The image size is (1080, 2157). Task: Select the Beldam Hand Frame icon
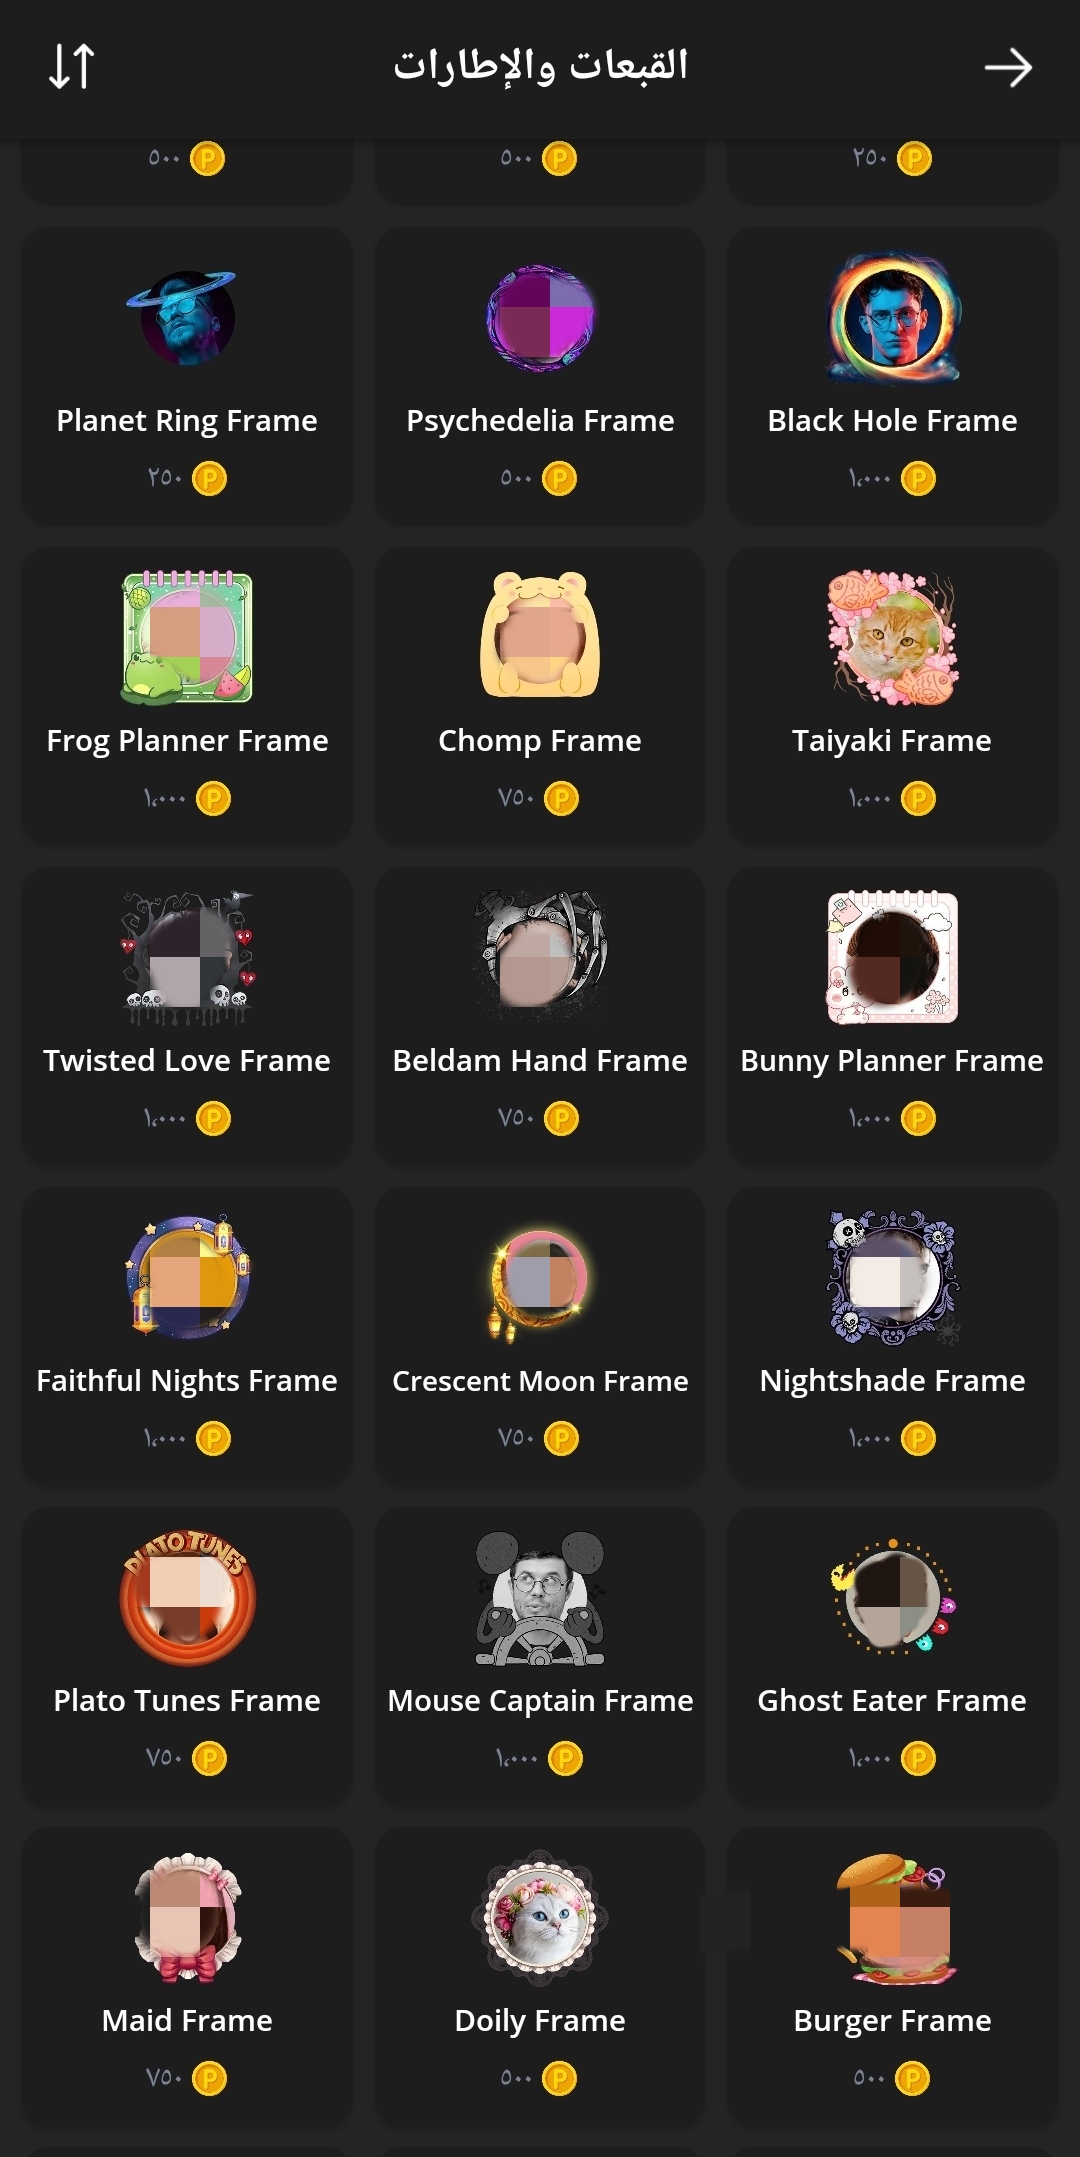coord(540,954)
